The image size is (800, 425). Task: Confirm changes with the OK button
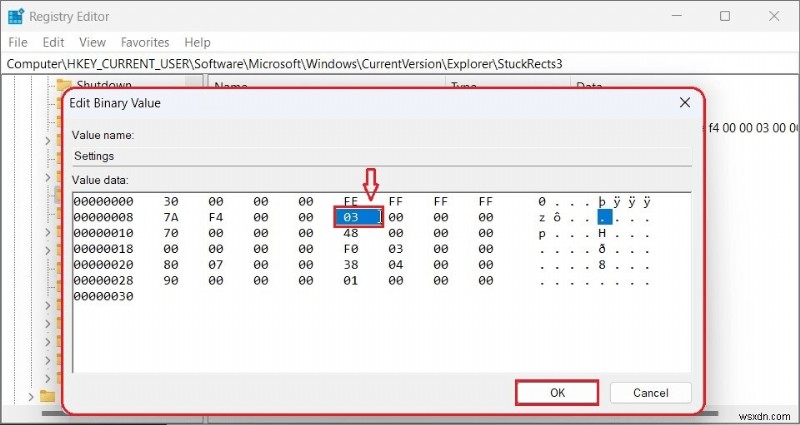click(x=557, y=392)
